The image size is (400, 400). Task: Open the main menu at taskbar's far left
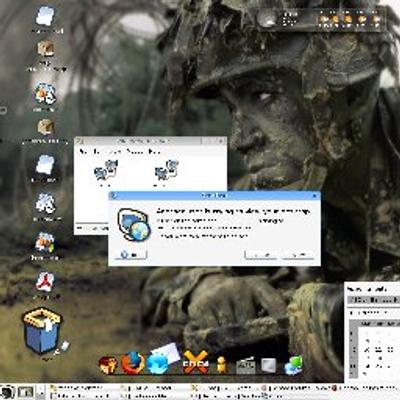[7, 392]
